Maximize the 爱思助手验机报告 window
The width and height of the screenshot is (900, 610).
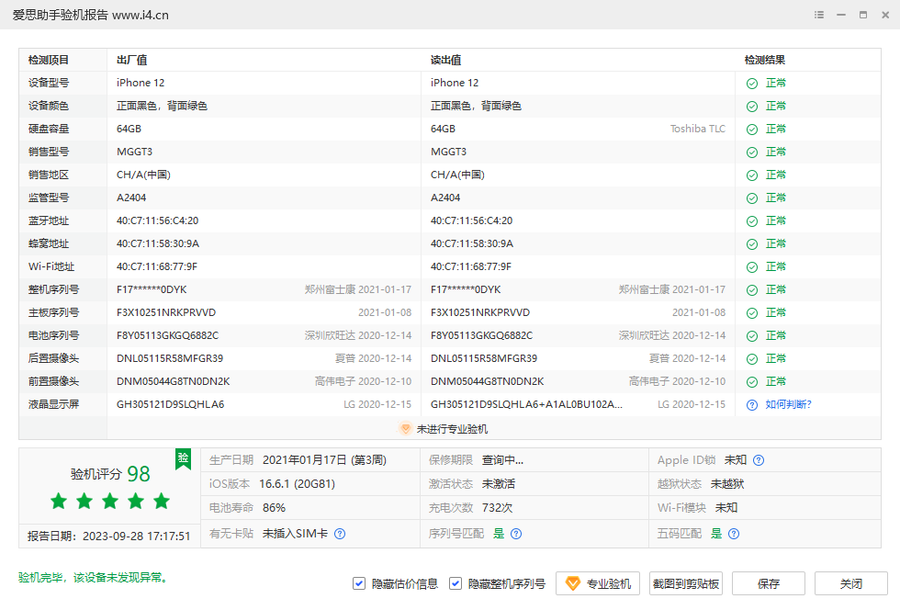[863, 15]
